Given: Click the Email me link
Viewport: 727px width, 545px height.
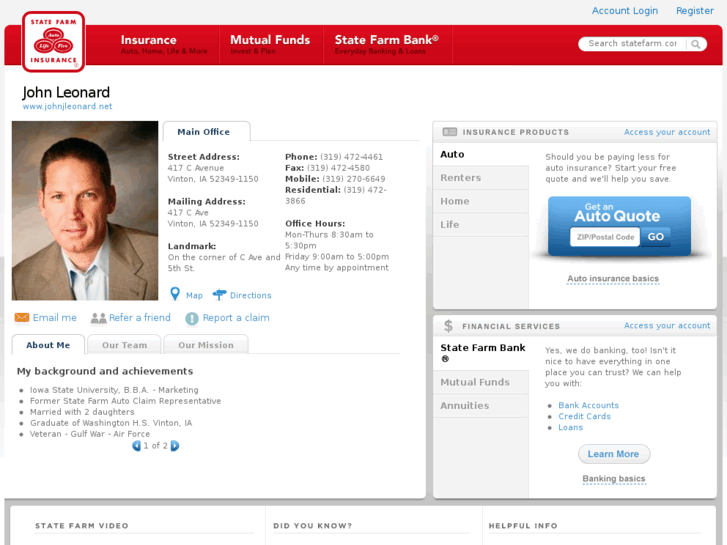Looking at the screenshot, I should pos(54,318).
